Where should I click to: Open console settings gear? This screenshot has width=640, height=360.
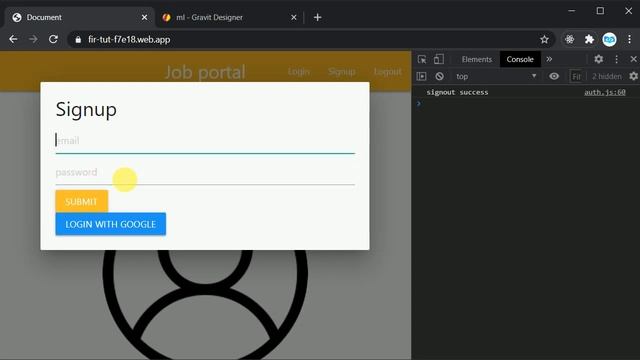click(633, 76)
